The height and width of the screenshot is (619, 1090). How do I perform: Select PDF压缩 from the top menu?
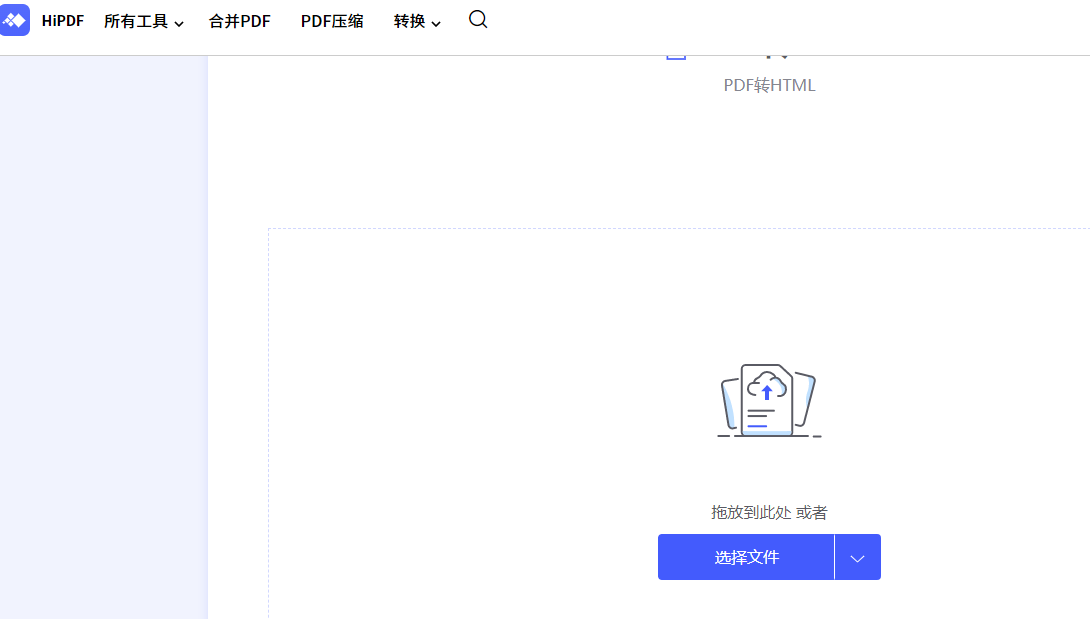(331, 20)
